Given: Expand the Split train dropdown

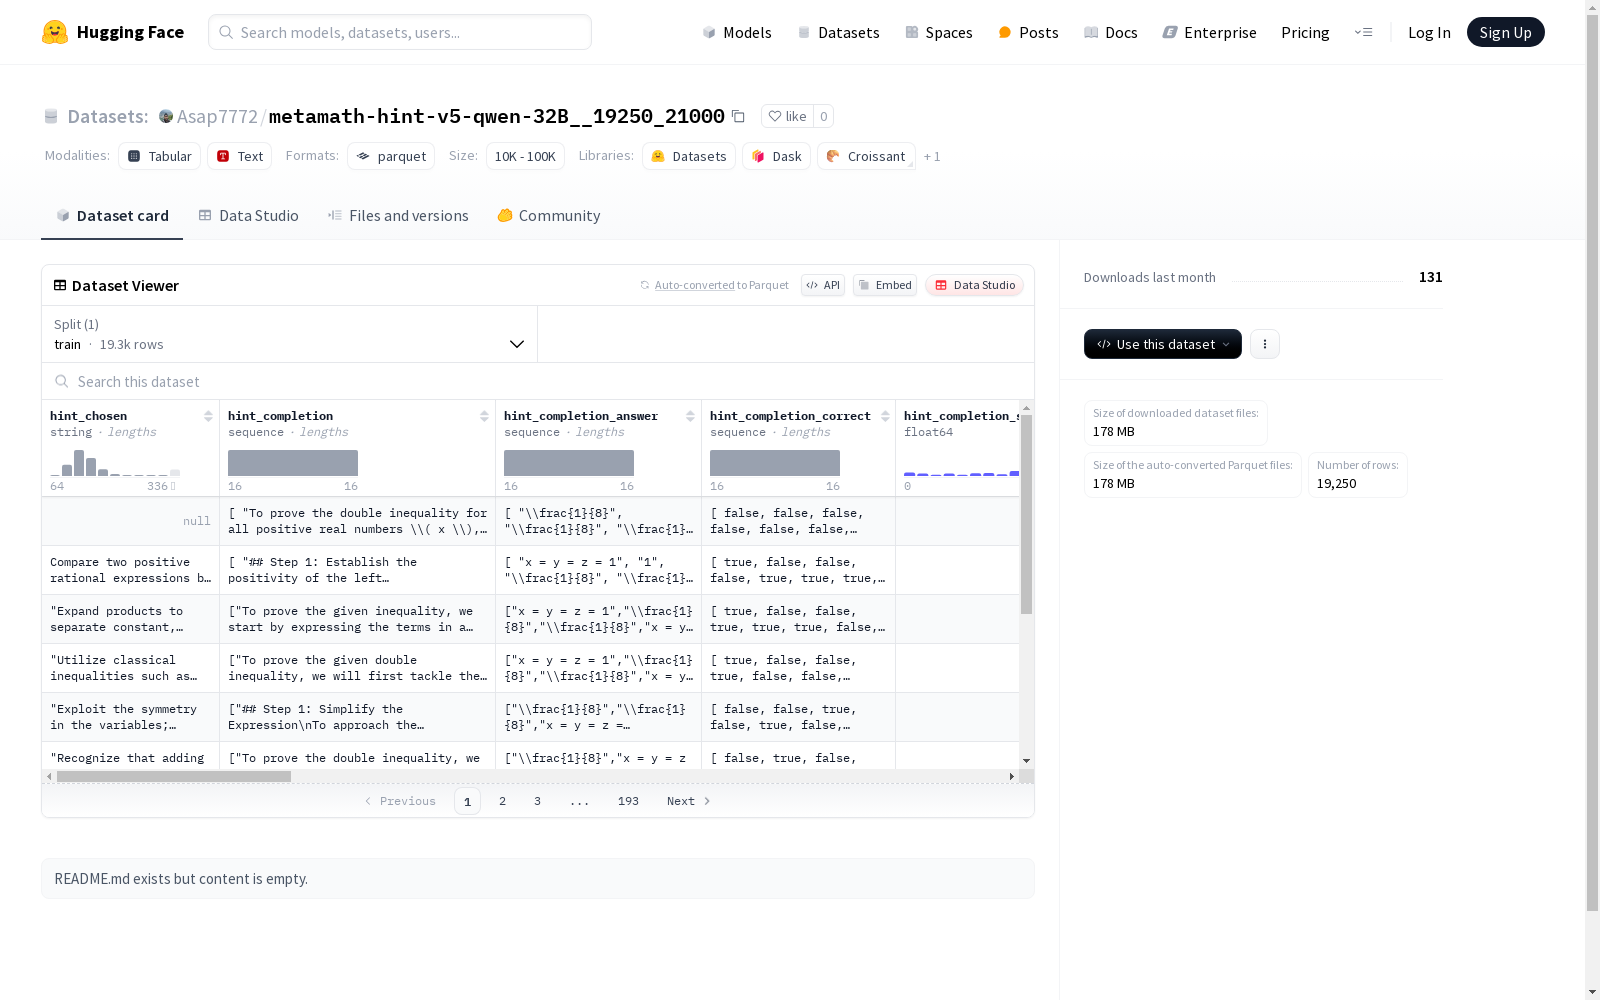Looking at the screenshot, I should 289,334.
